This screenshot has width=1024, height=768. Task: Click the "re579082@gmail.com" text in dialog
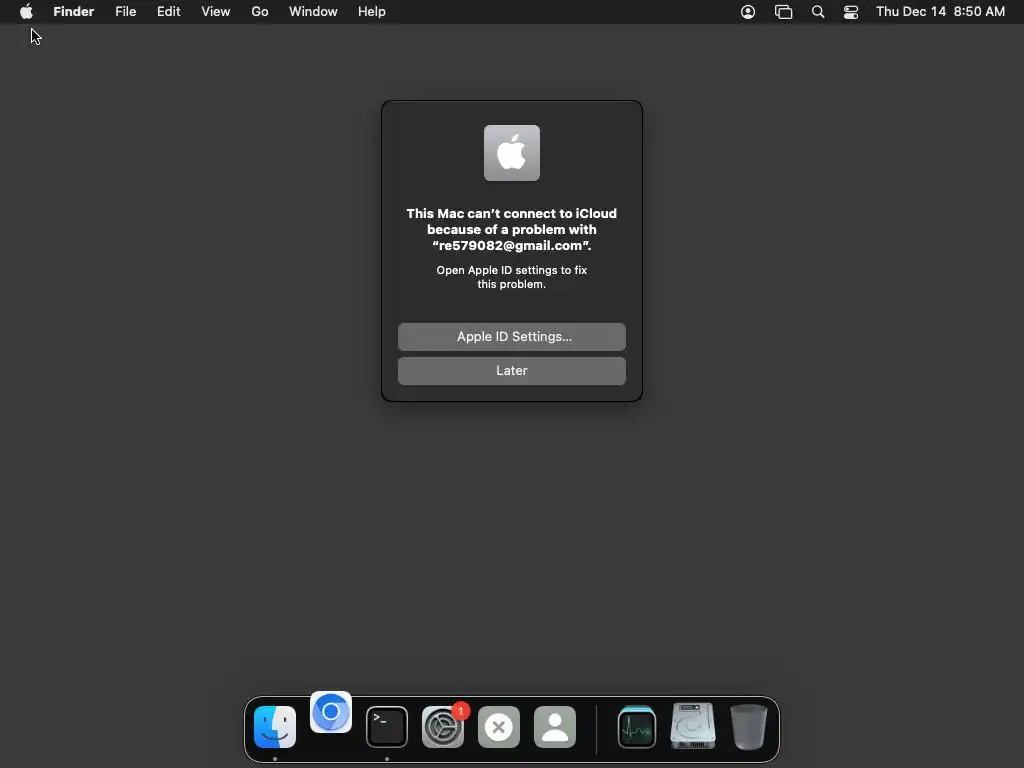[x=512, y=246]
